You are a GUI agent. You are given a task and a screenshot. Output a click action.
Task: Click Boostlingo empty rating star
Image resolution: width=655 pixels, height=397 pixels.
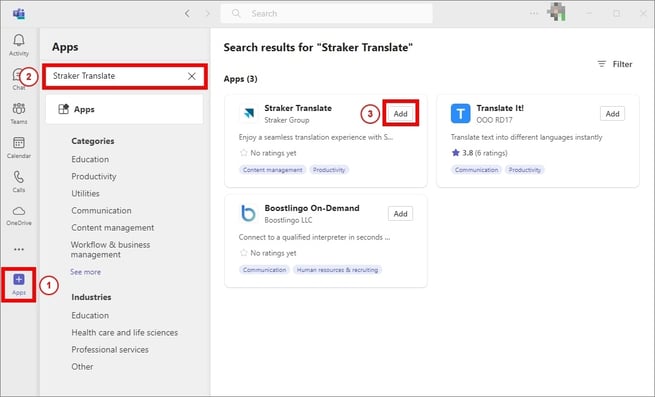point(244,252)
